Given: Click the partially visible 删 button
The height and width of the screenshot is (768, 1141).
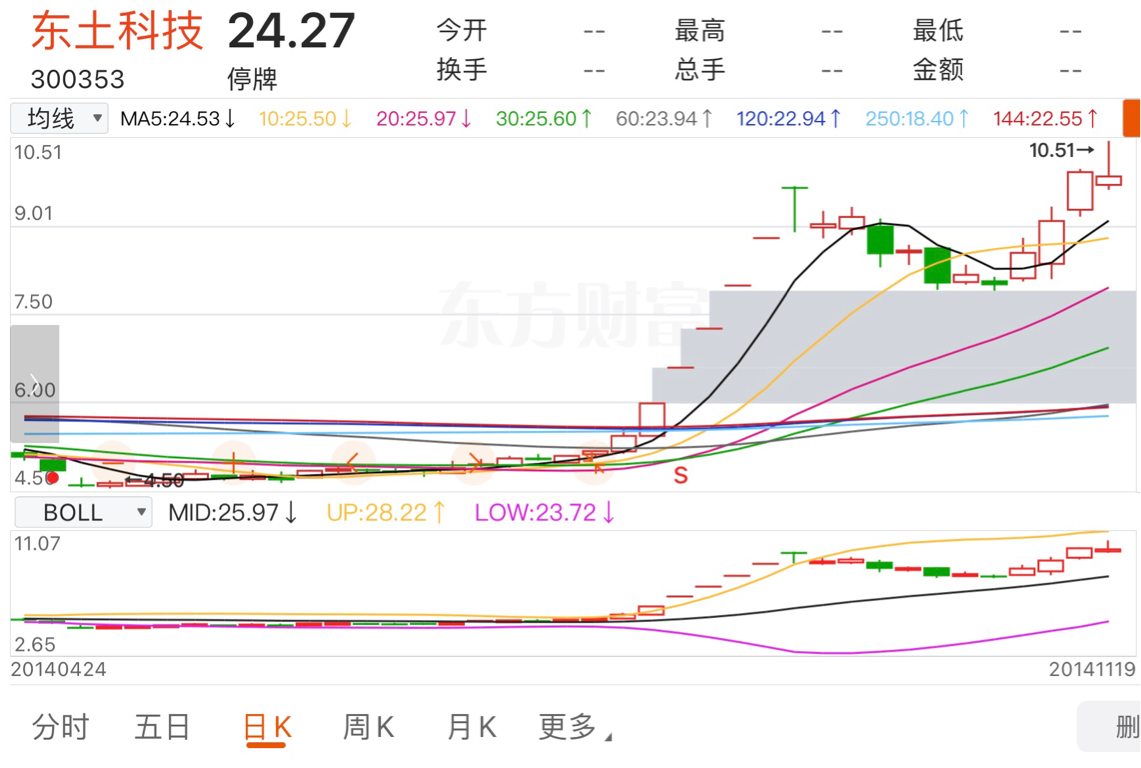Looking at the screenshot, I should 1110,727.
